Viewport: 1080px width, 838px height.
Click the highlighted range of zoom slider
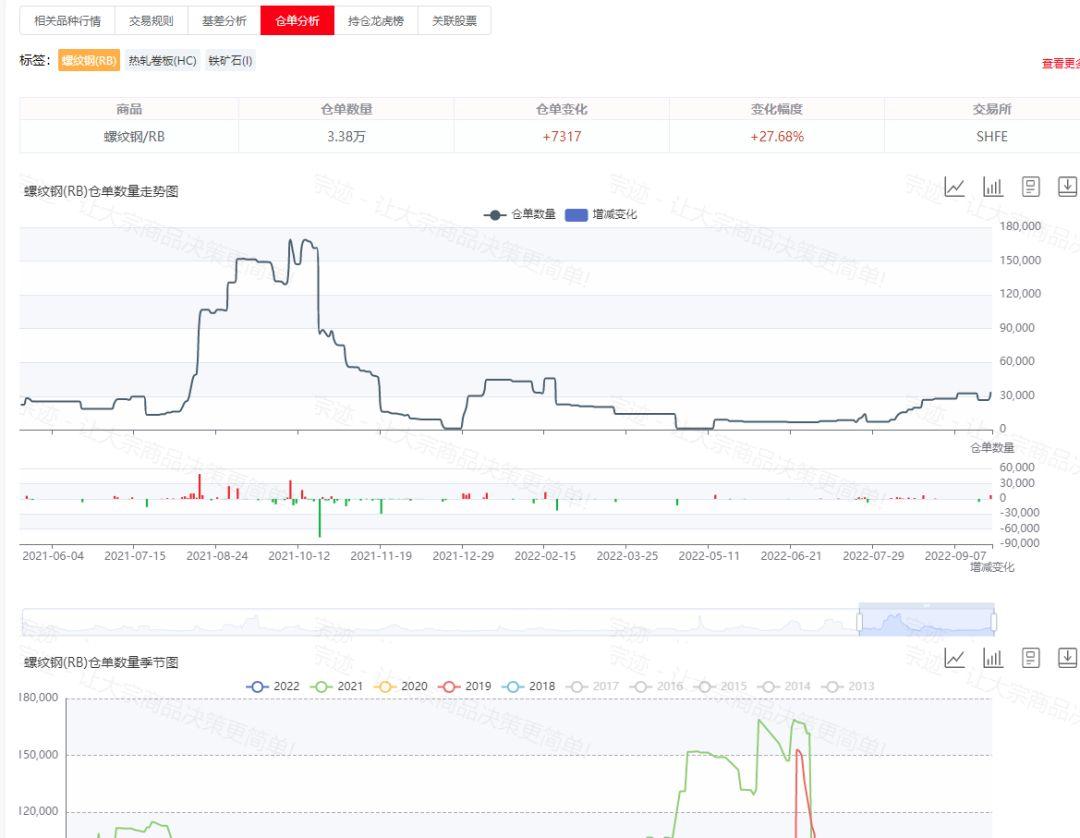coord(926,622)
